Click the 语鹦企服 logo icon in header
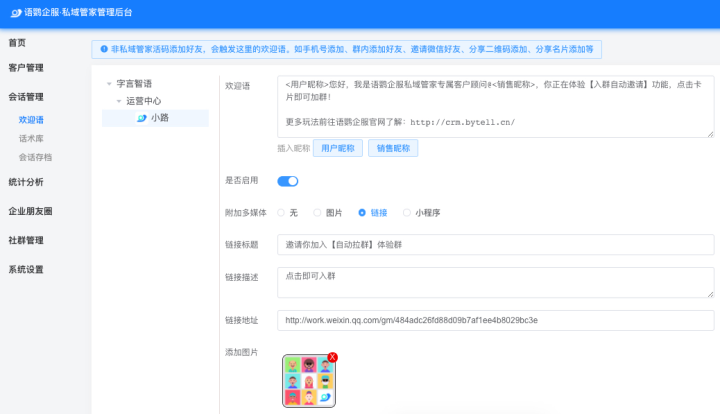720x414 pixels. [14, 13]
